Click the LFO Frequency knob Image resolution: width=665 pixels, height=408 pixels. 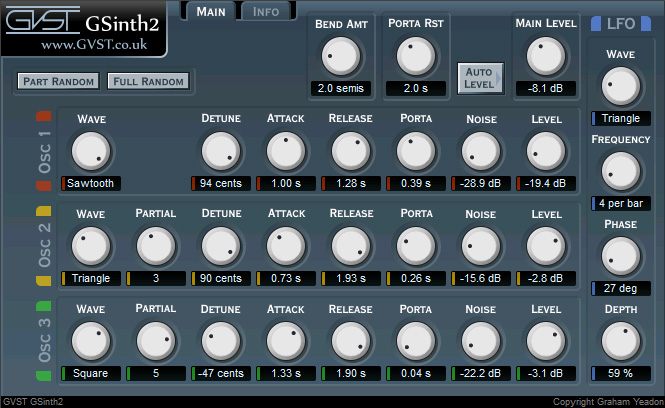(x=621, y=171)
